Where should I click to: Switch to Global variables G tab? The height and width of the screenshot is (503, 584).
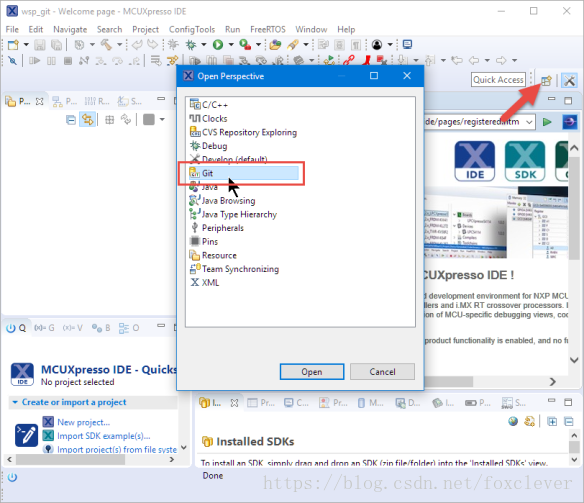(44, 328)
